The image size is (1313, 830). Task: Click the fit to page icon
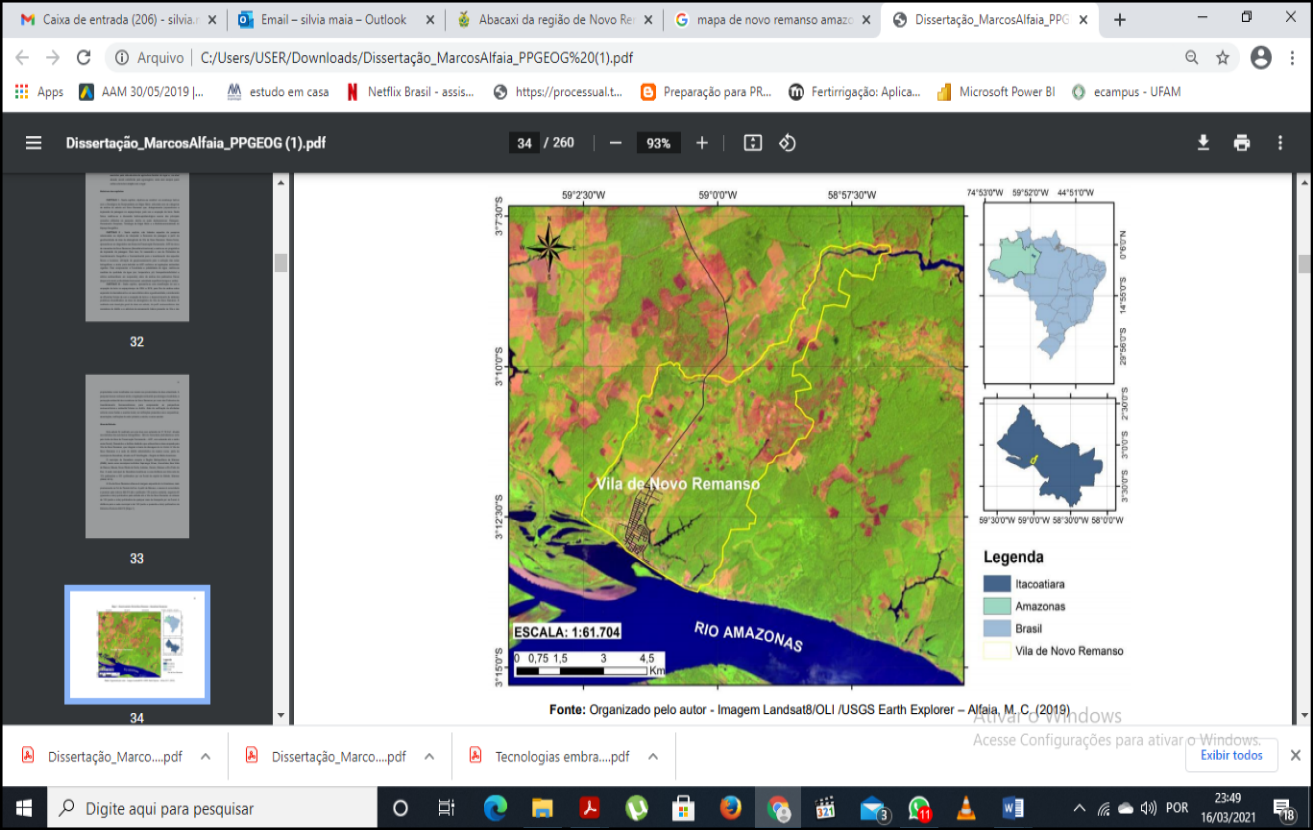point(753,143)
